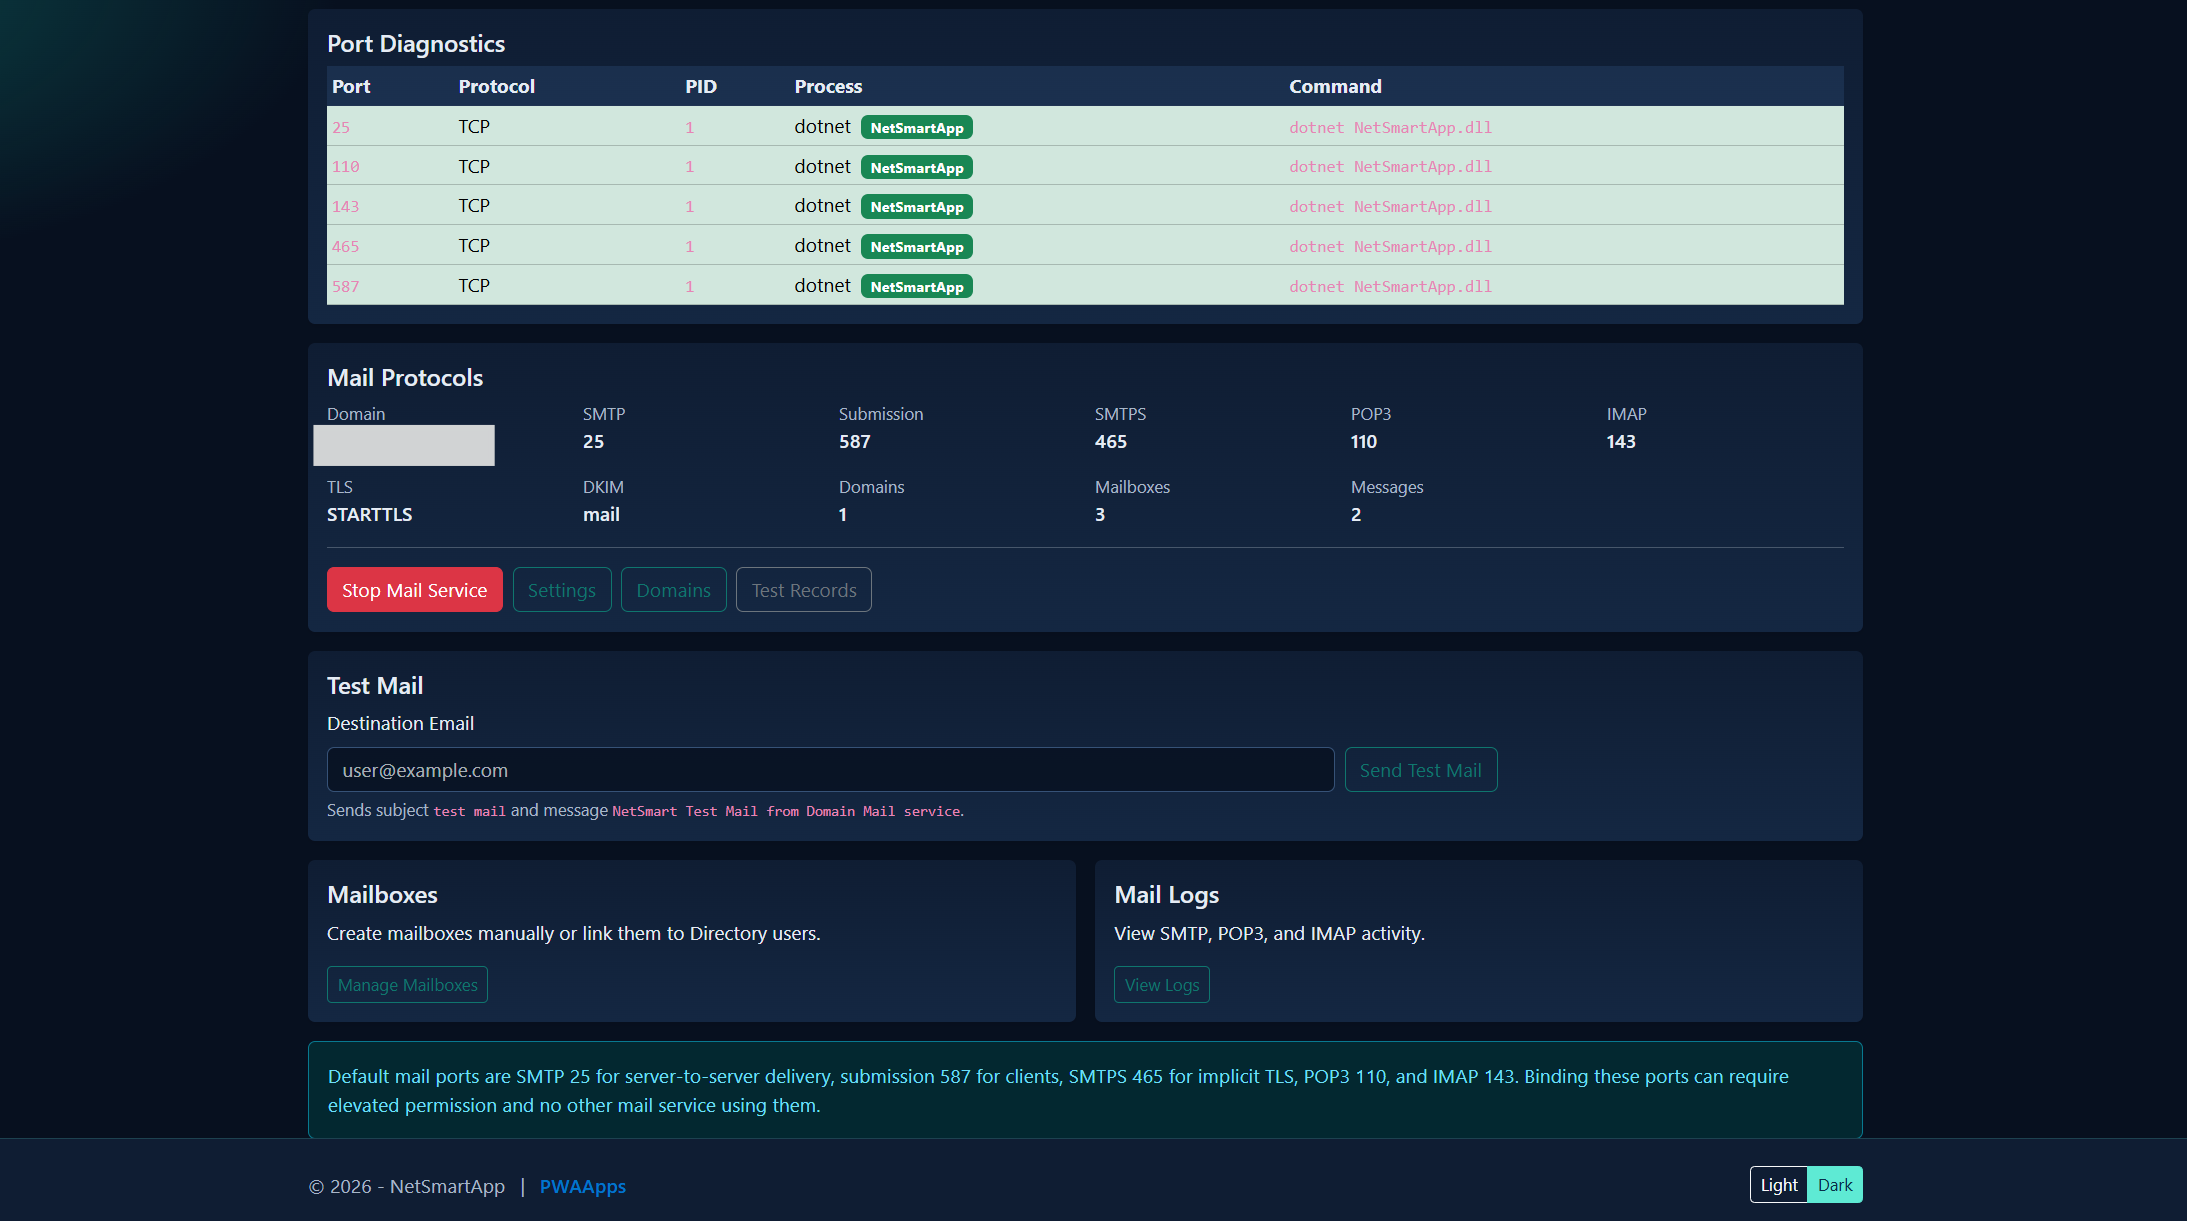
Task: Click the copyright NetSmartApp footer text
Action: pyautogui.click(x=407, y=1186)
